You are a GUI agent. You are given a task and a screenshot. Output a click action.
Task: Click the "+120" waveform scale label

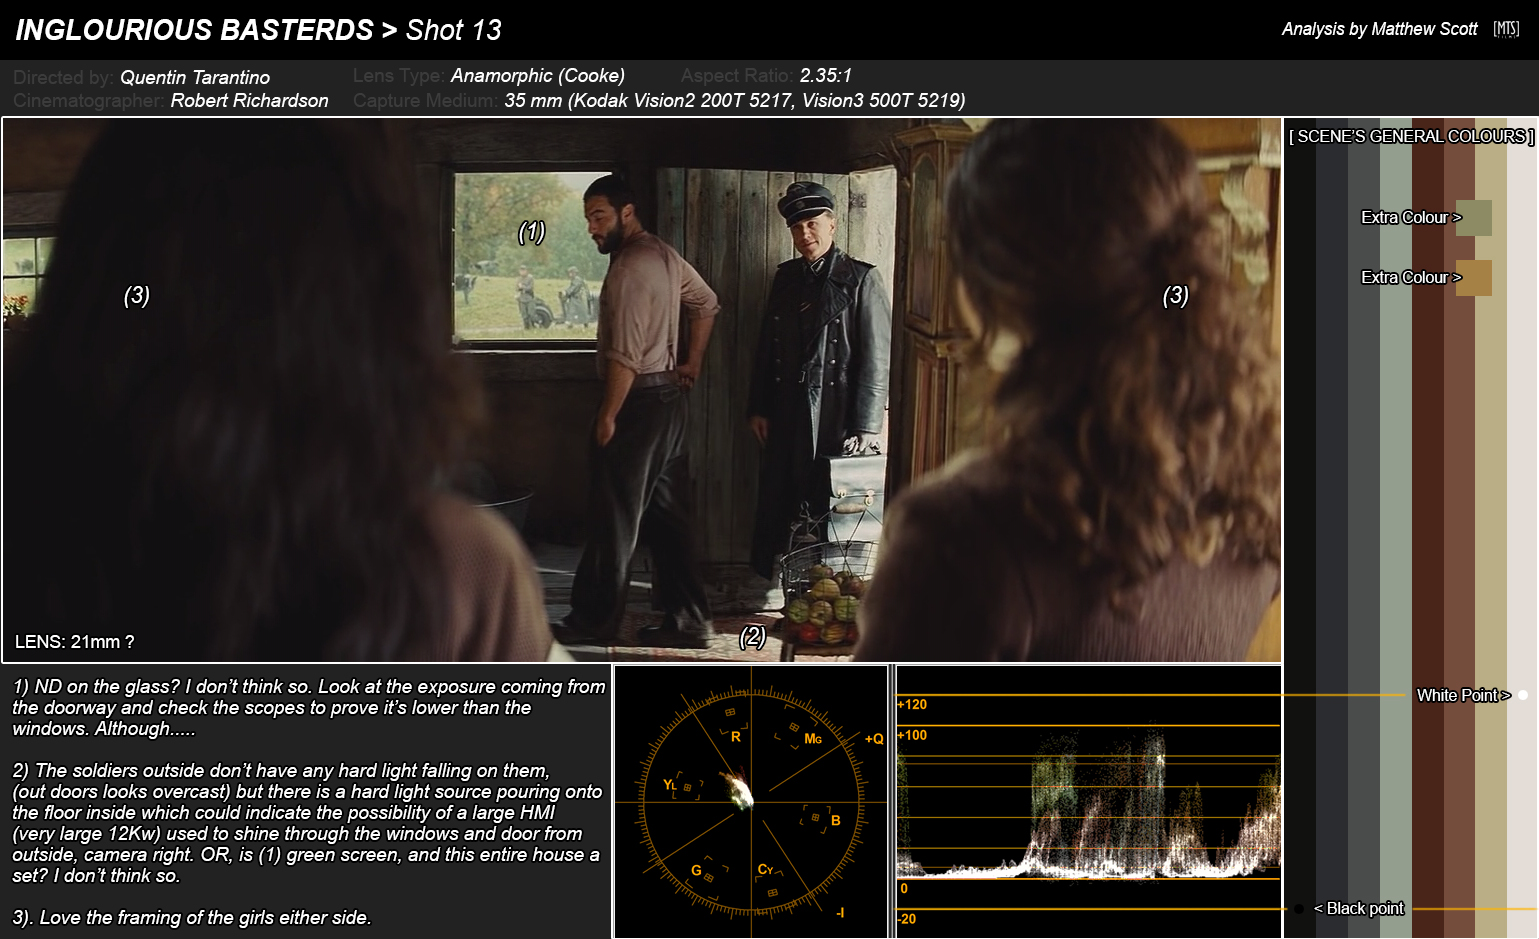tap(912, 704)
